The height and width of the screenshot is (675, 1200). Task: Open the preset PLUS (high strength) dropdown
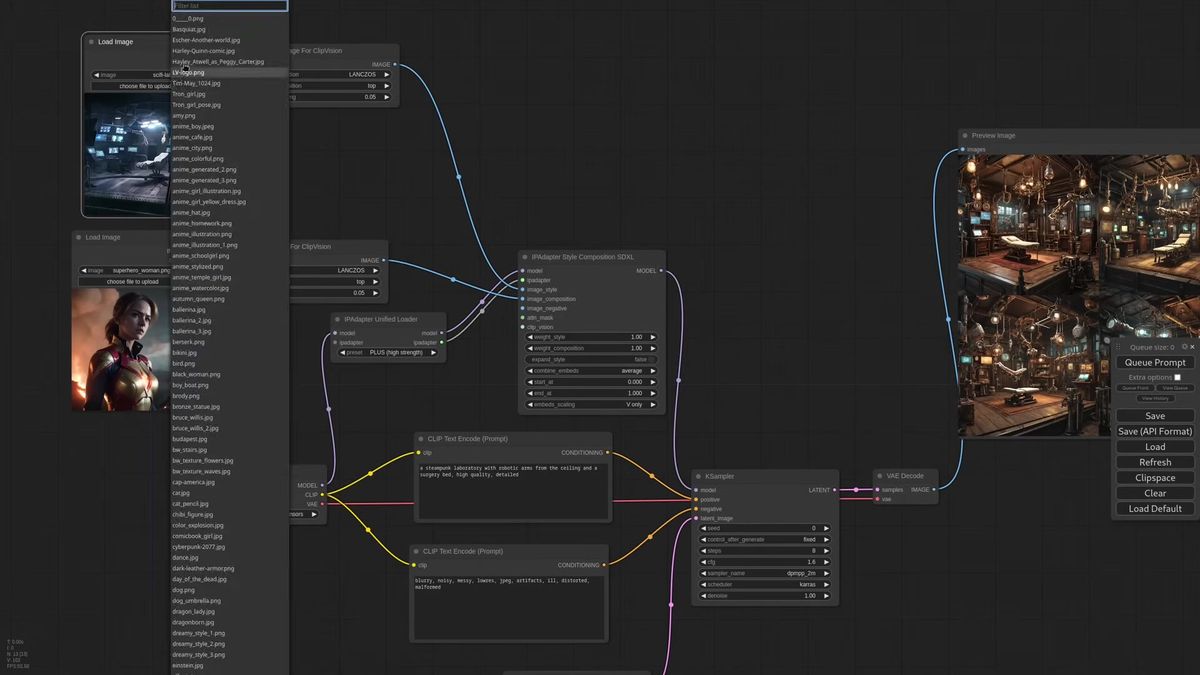(388, 352)
